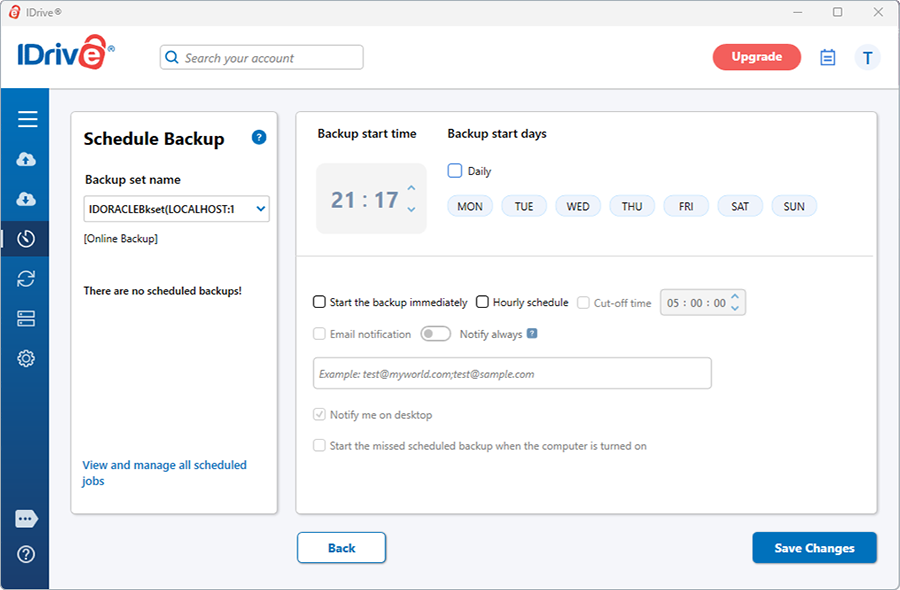Select the WED day button
The width and height of the screenshot is (900, 590).
pos(578,207)
